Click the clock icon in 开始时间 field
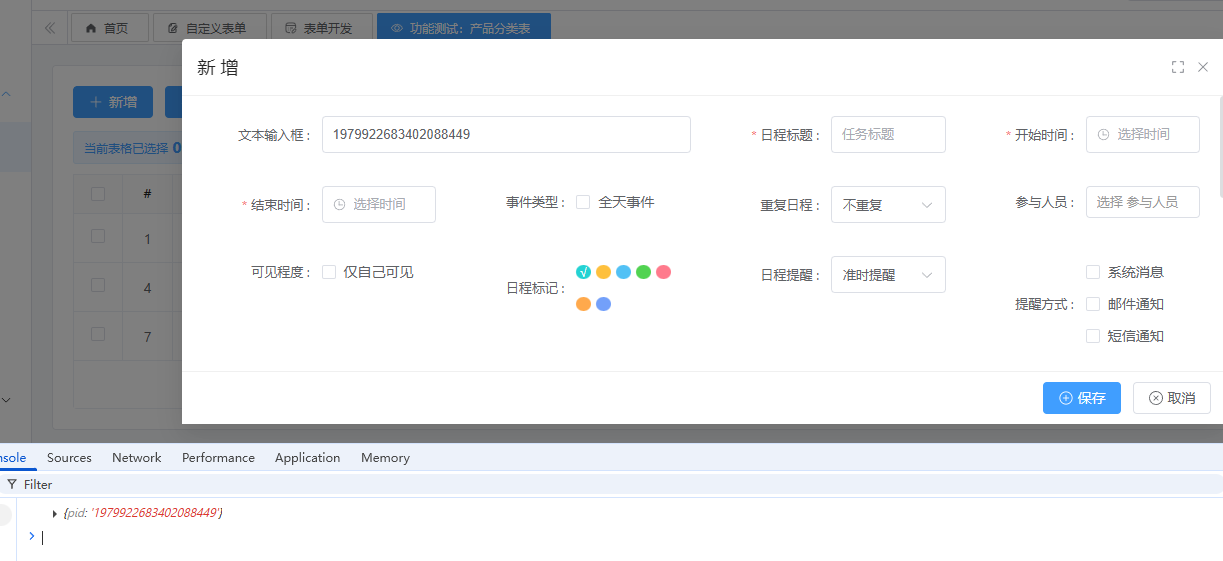The width and height of the screenshot is (1223, 561). point(1103,134)
